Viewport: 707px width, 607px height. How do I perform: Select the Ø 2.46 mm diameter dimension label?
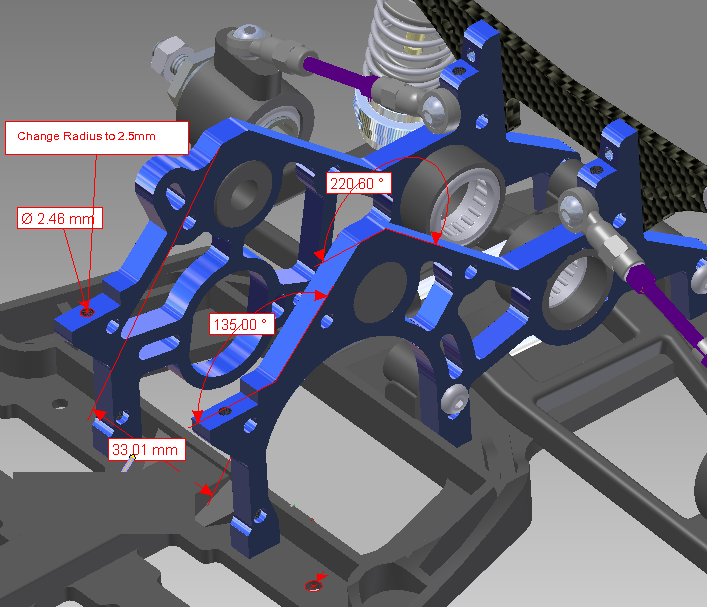click(x=60, y=217)
